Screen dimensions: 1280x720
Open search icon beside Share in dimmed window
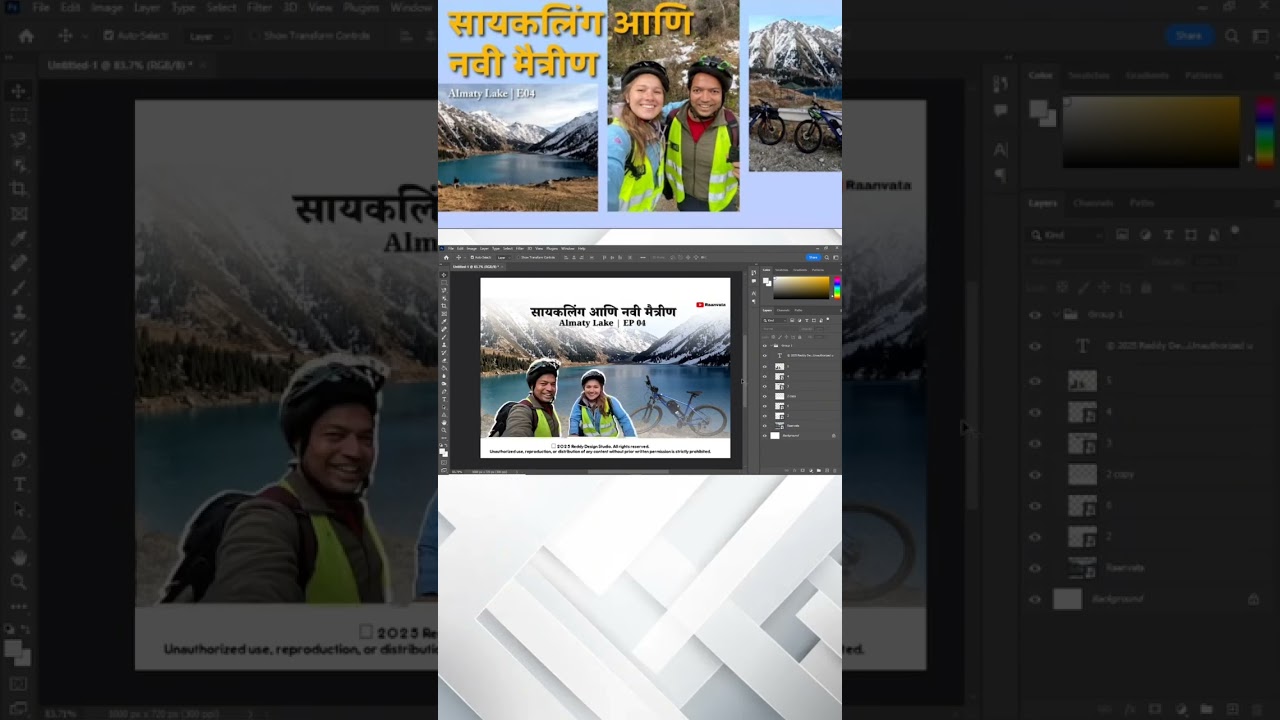1232,36
